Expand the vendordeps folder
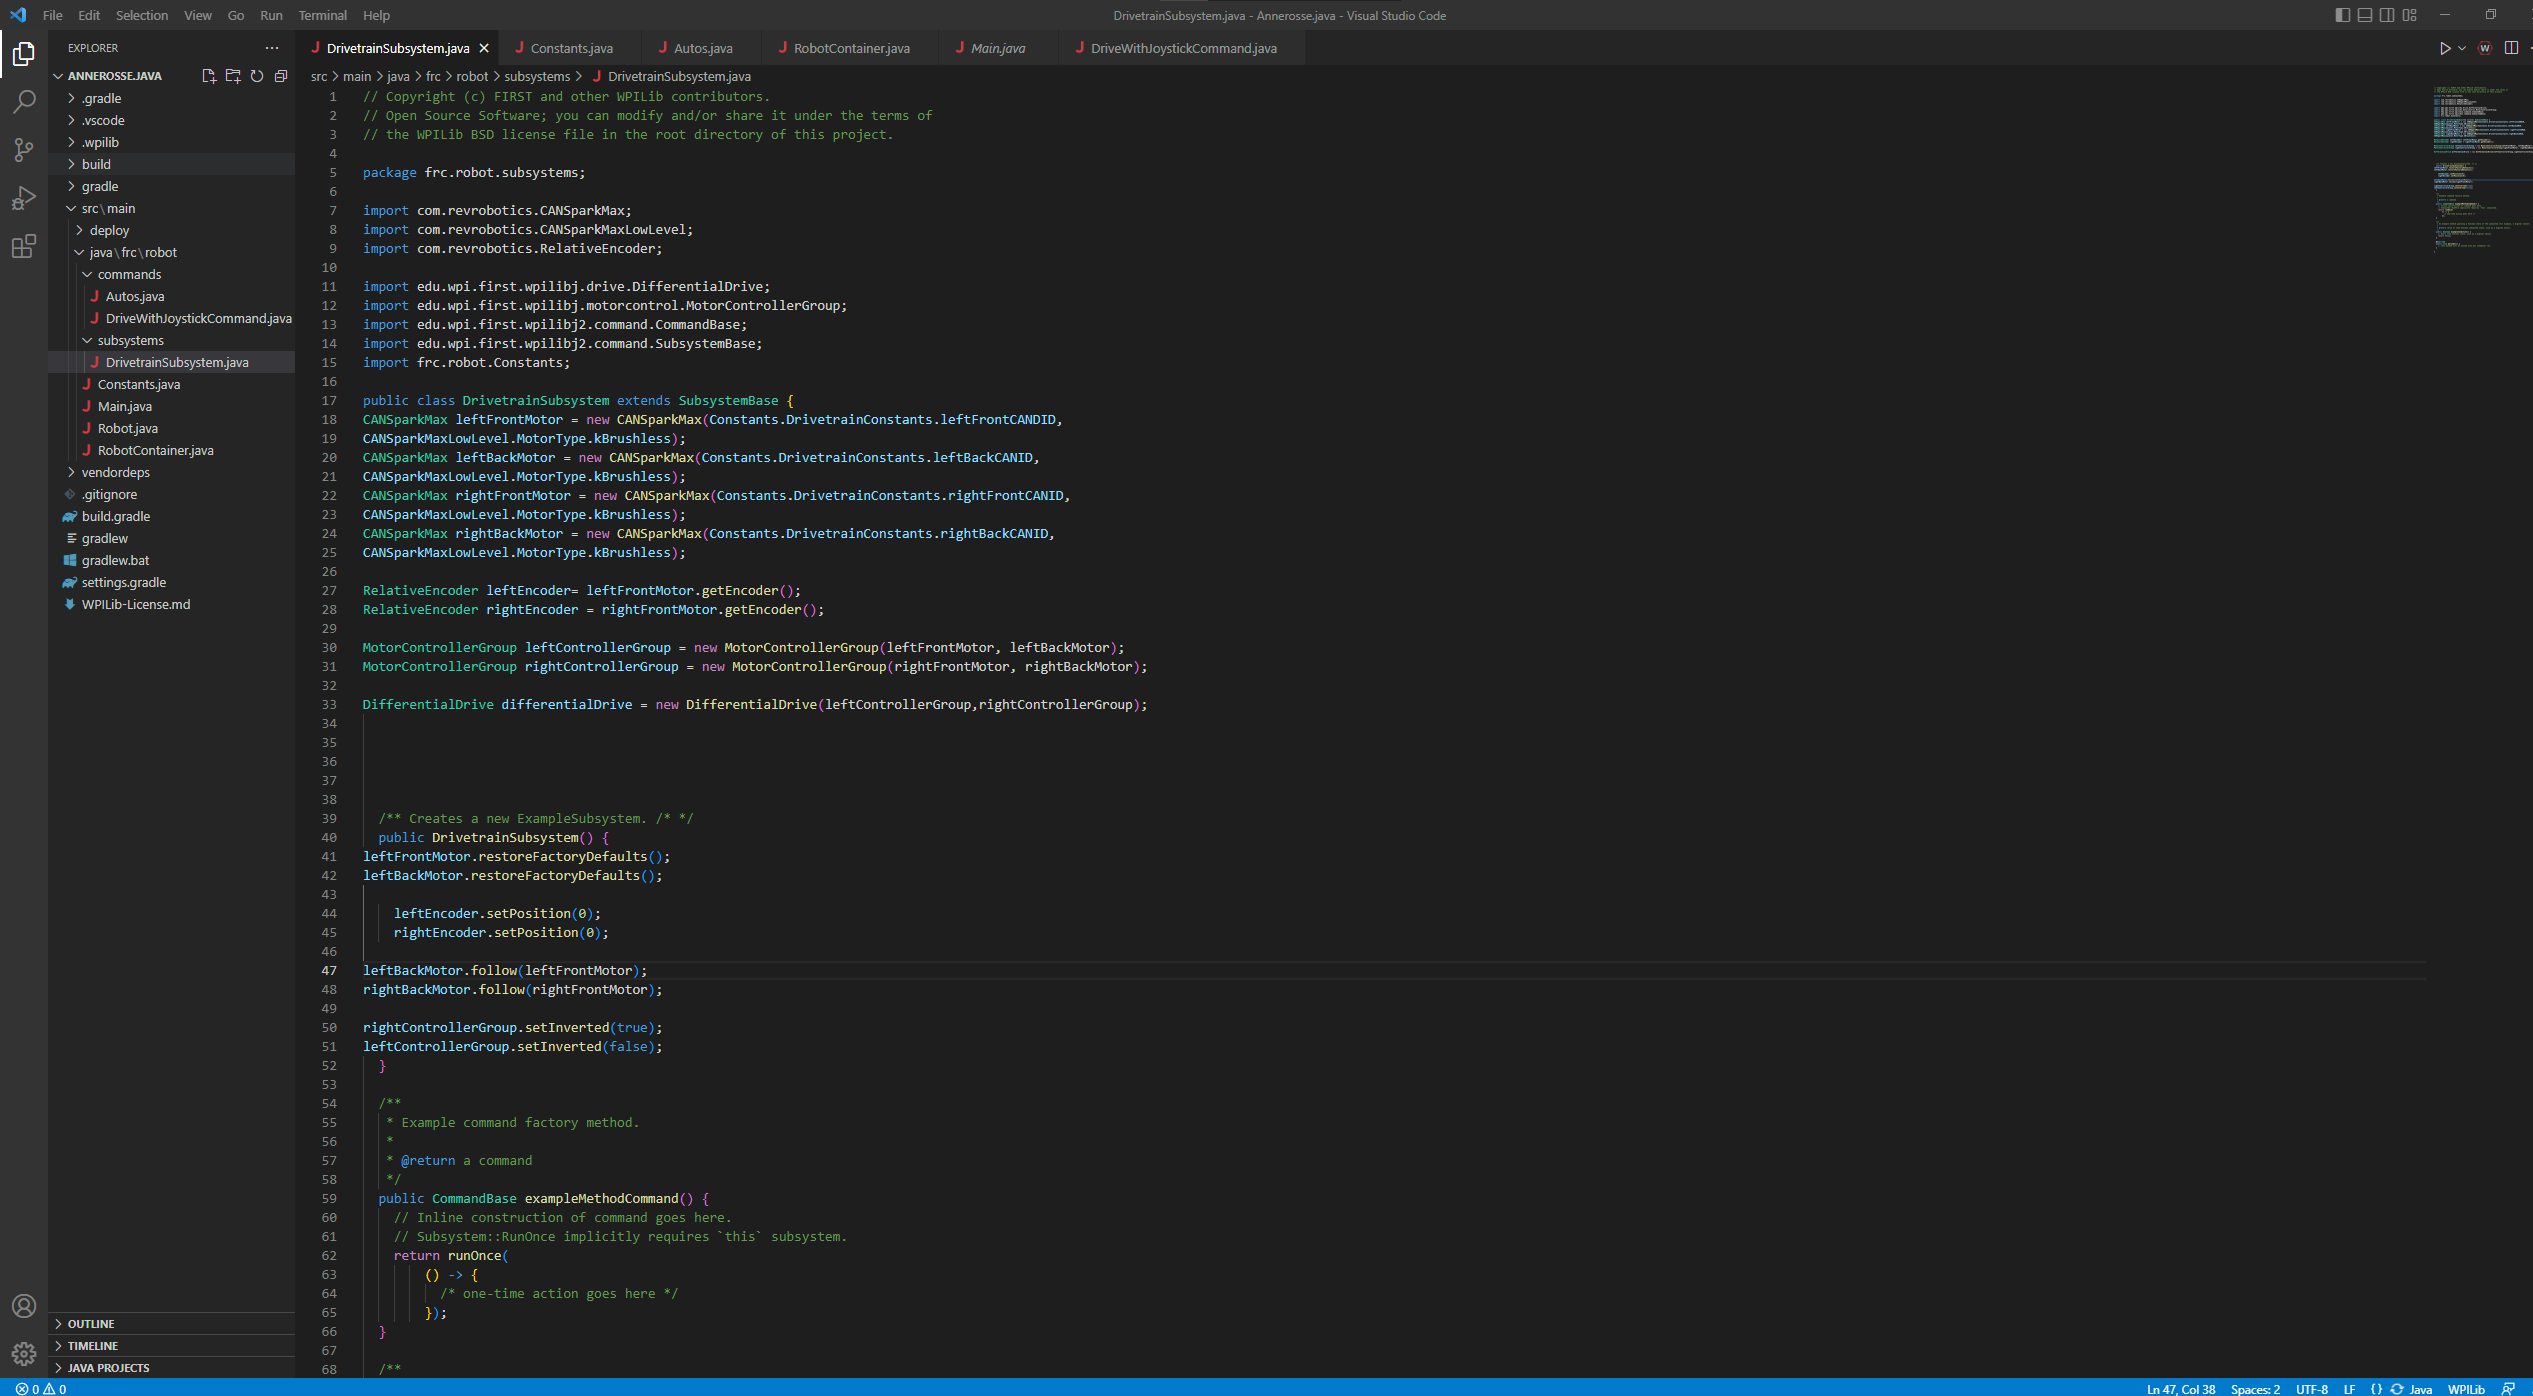Image resolution: width=2533 pixels, height=1396 pixels. (115, 472)
